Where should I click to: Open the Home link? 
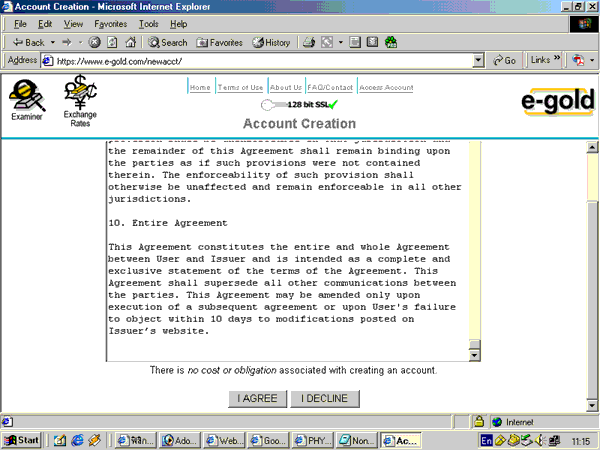200,88
